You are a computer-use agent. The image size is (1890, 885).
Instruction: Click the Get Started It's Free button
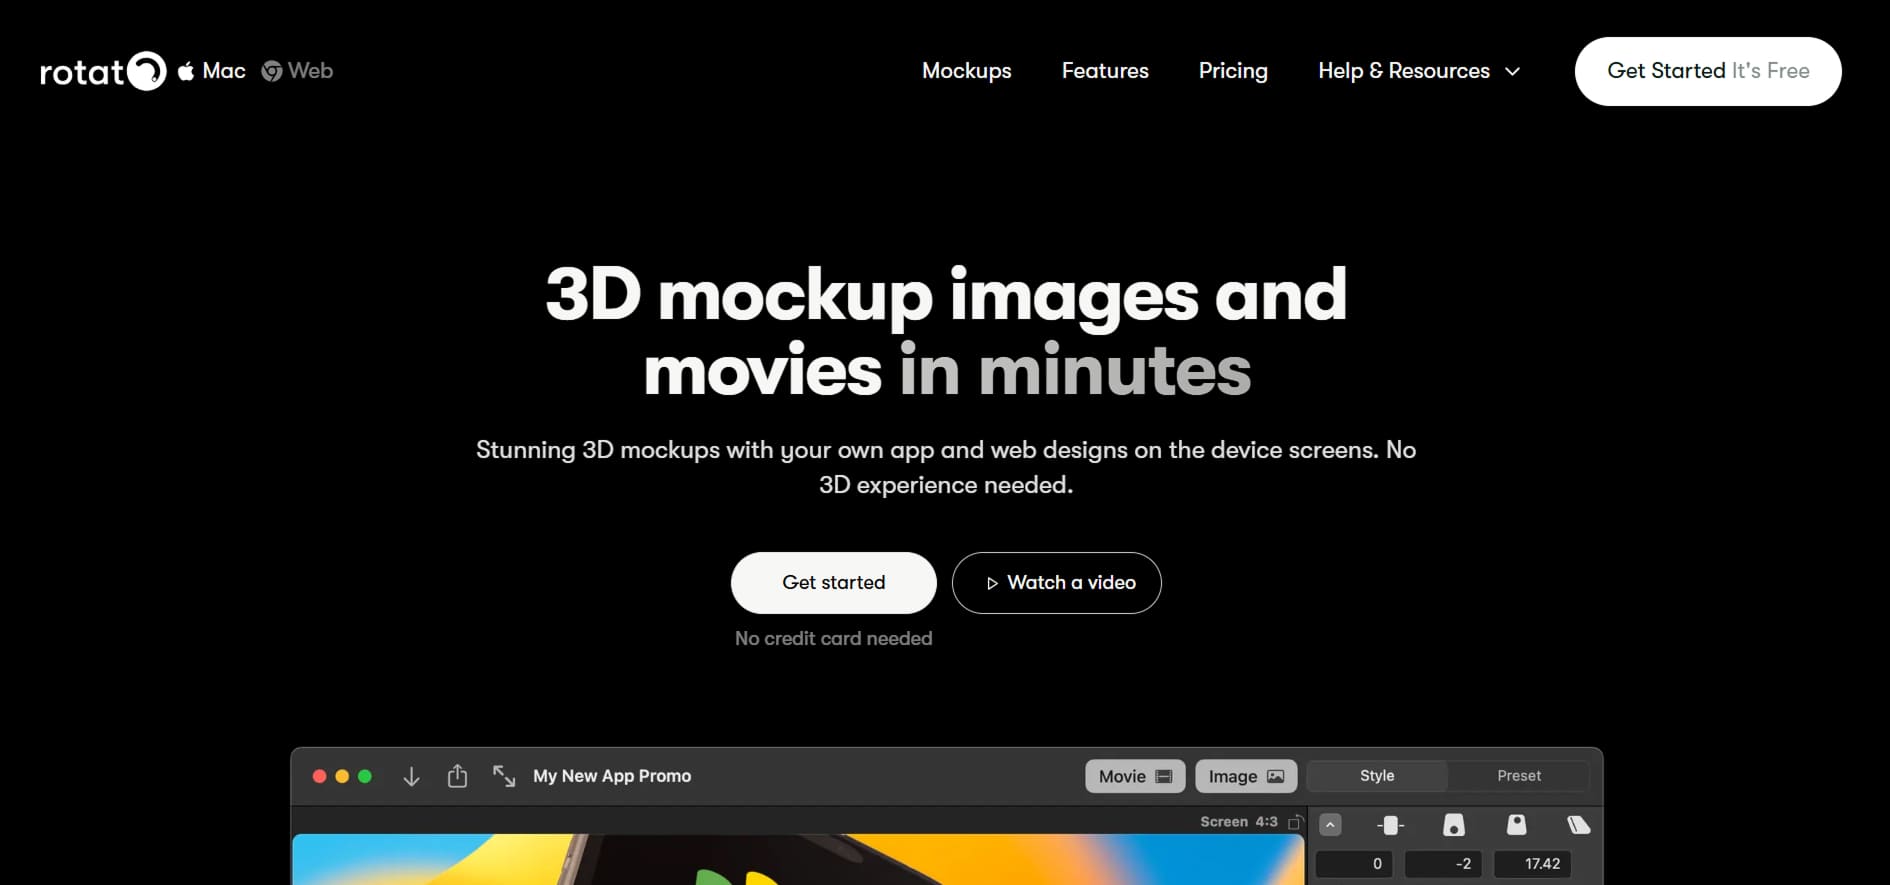coord(1707,71)
